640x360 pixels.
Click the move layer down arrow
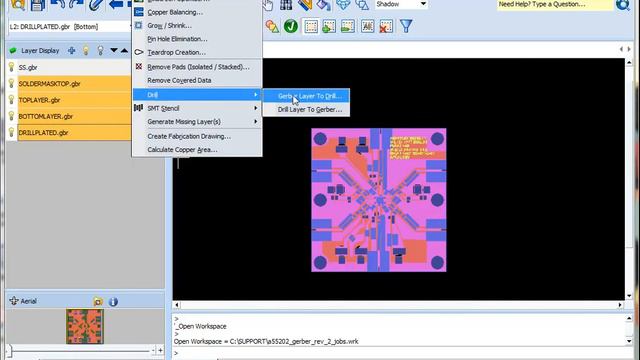pos(114,51)
